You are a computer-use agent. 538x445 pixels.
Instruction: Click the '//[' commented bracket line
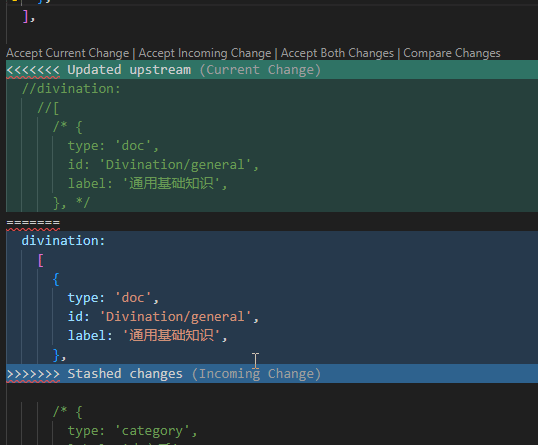48,108
